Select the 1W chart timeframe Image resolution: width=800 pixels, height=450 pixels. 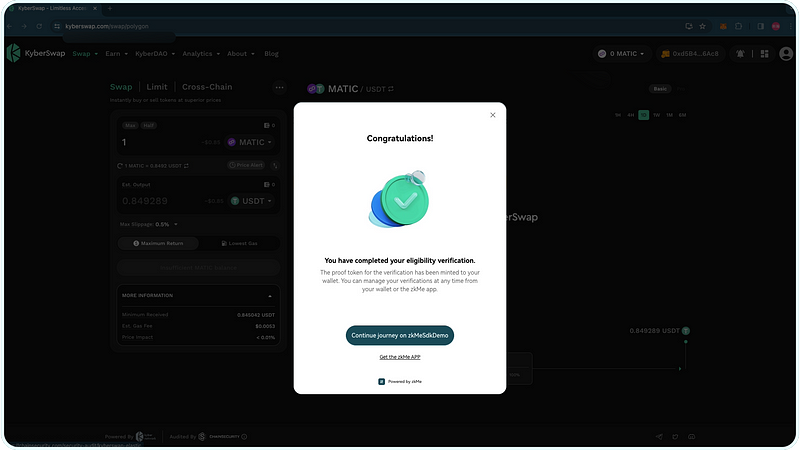pyautogui.click(x=657, y=115)
